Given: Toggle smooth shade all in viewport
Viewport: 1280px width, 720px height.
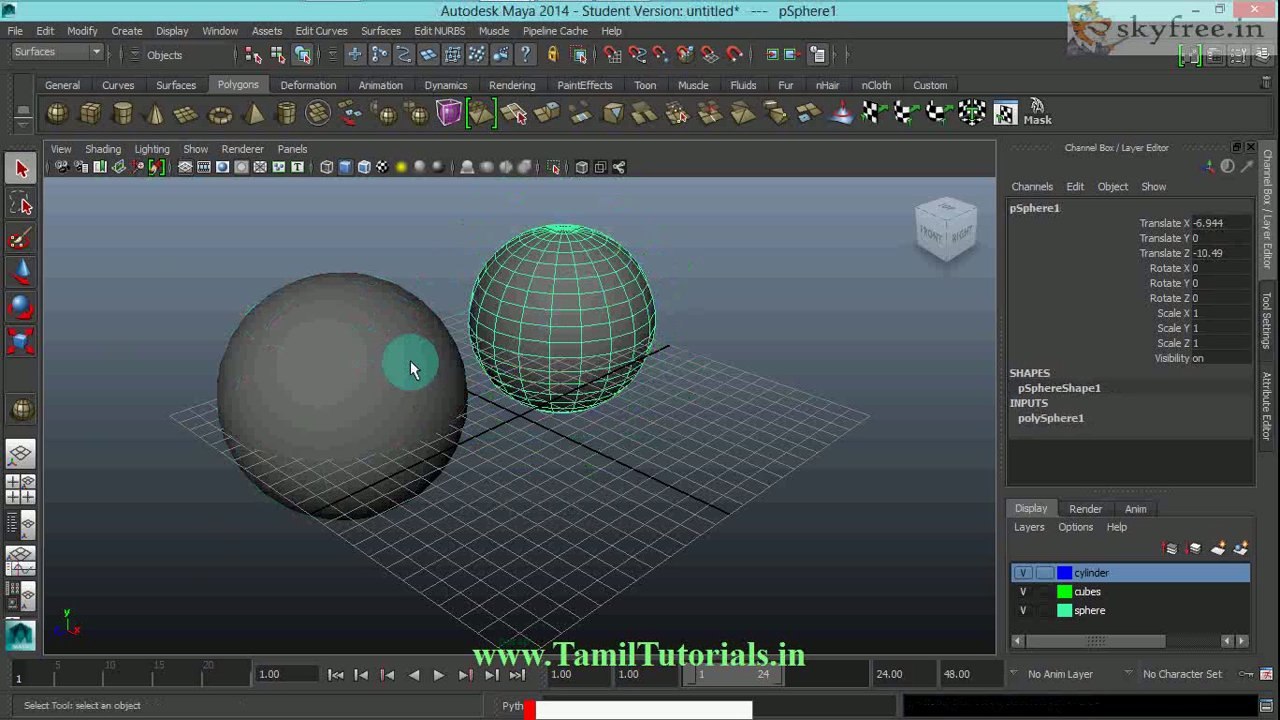Looking at the screenshot, I should pos(345,167).
